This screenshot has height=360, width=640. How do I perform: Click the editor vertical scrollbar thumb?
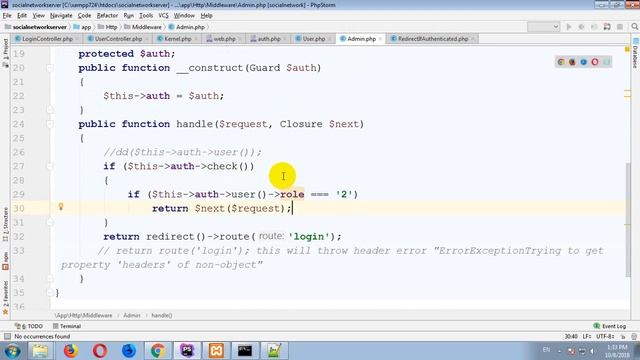click(x=627, y=220)
